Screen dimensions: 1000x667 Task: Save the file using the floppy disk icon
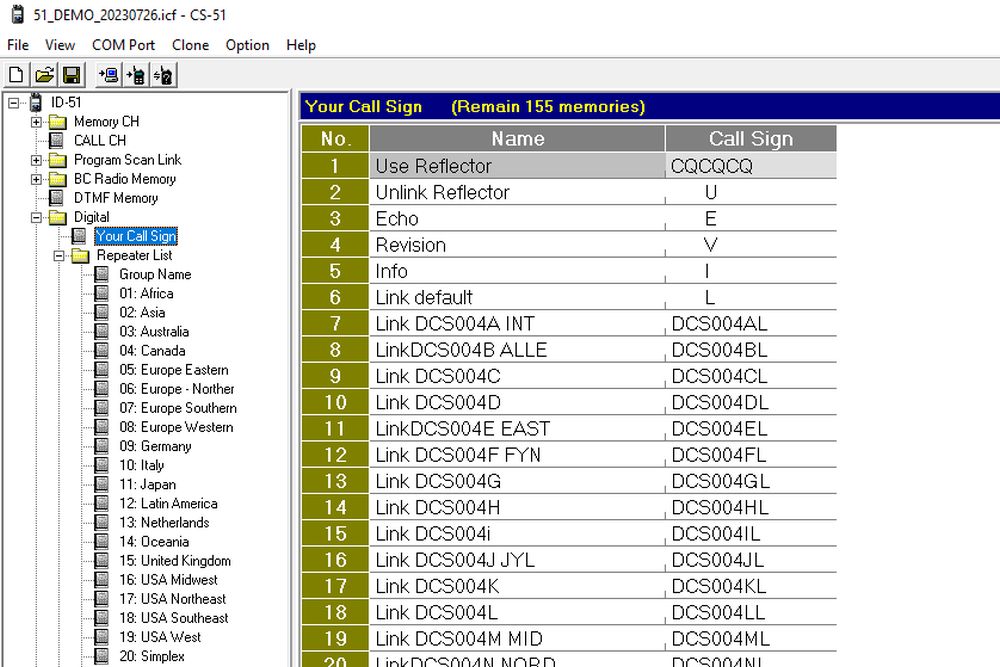(x=71, y=75)
